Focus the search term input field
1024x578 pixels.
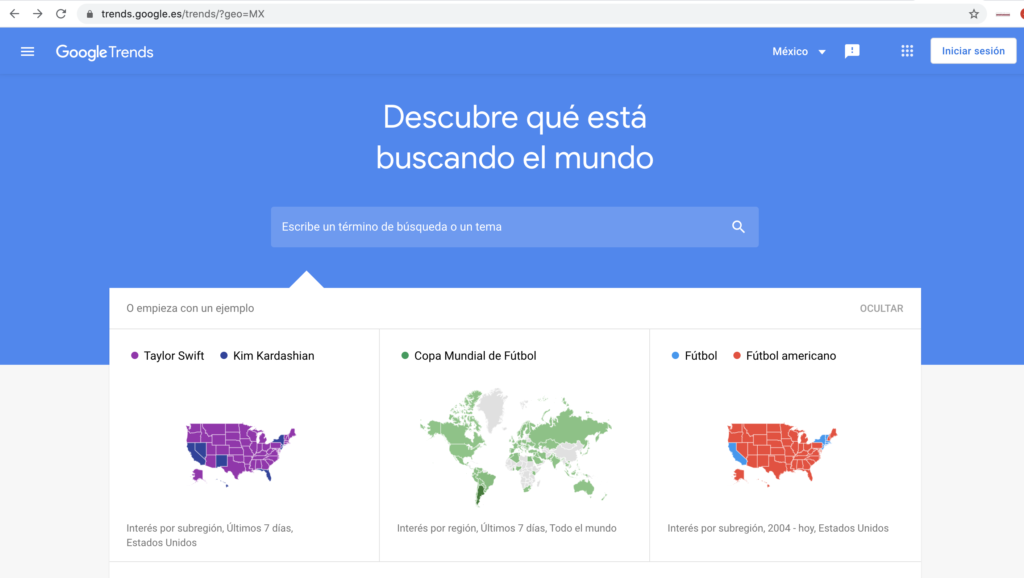[515, 227]
